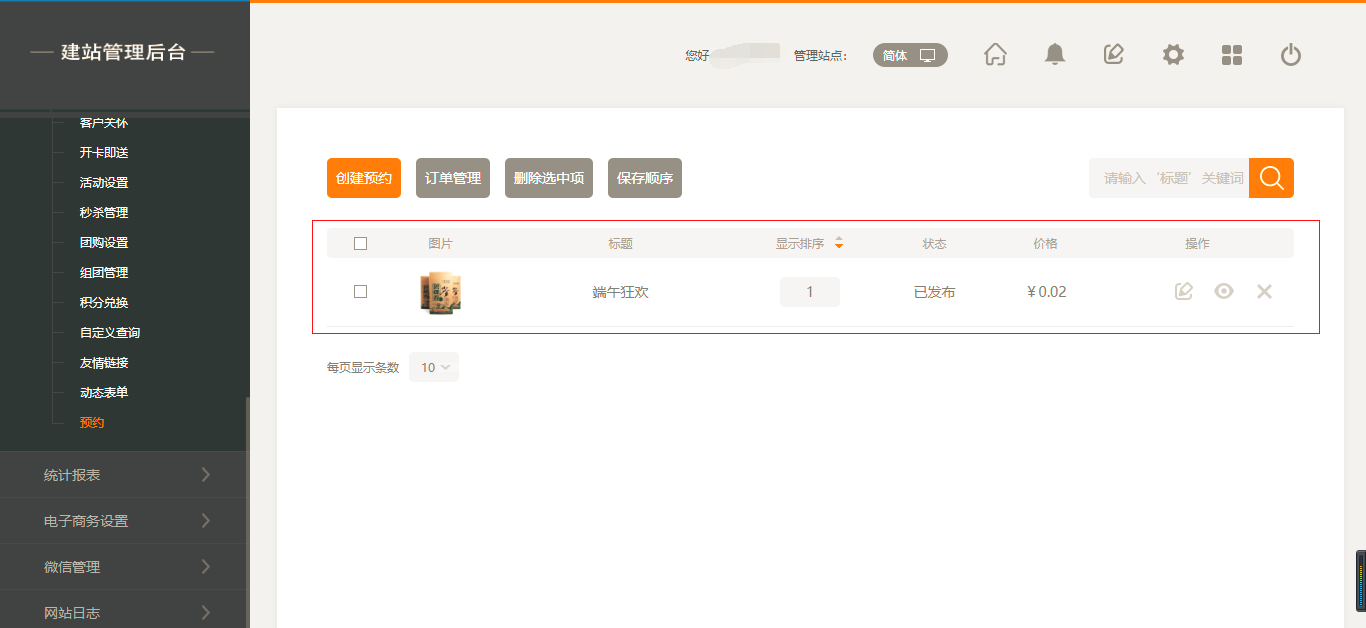This screenshot has width=1366, height=628.
Task: Click the 创建预约 button
Action: [x=364, y=178]
